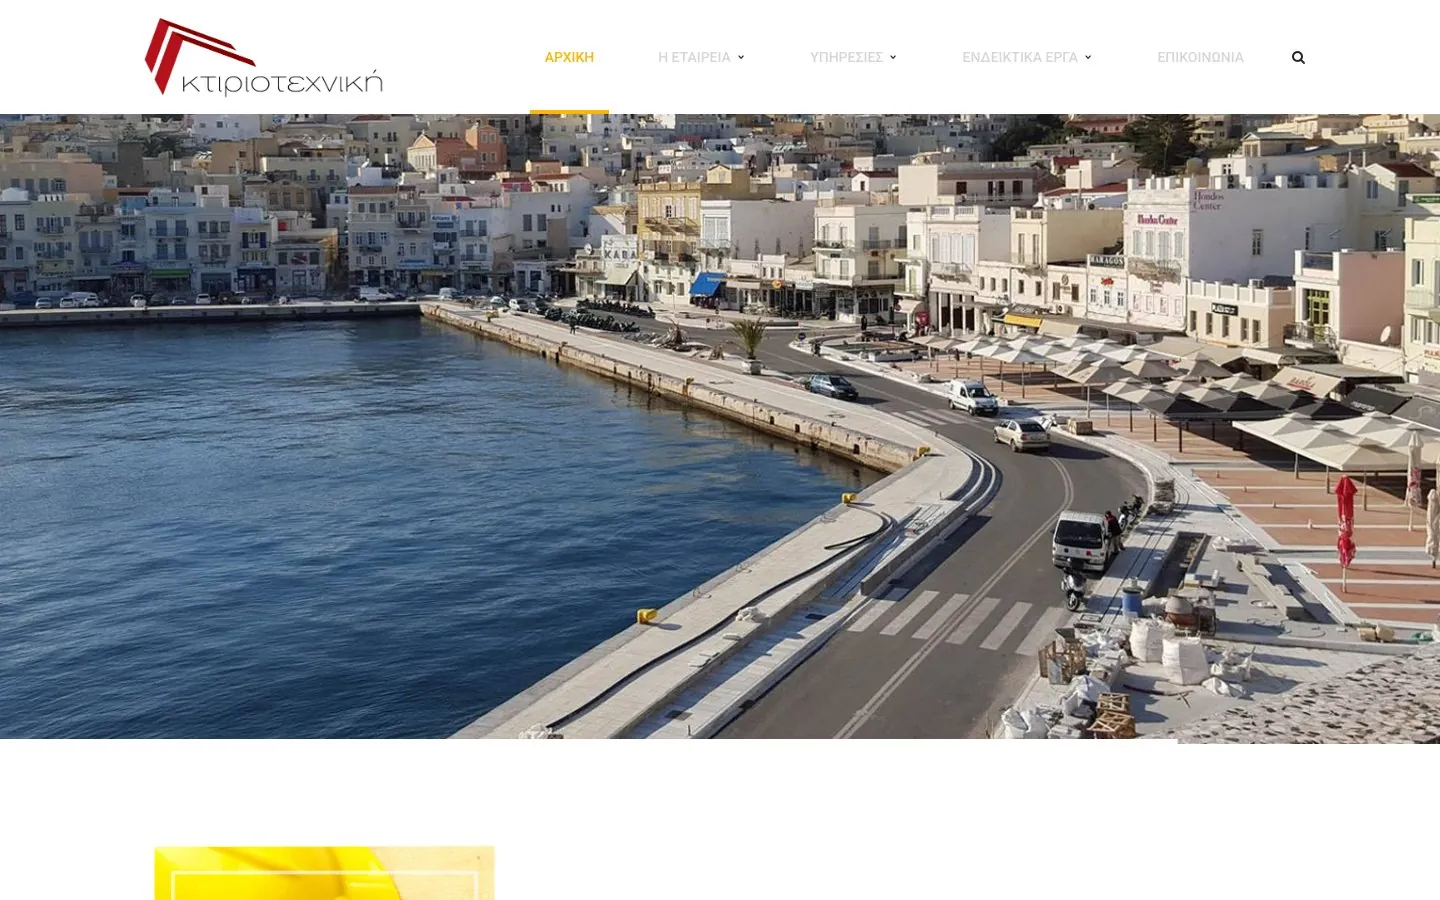Open the ΥΠΗΡΕΣΙΕΣ menu item
Screen dimensions: 1440x900
click(x=846, y=57)
